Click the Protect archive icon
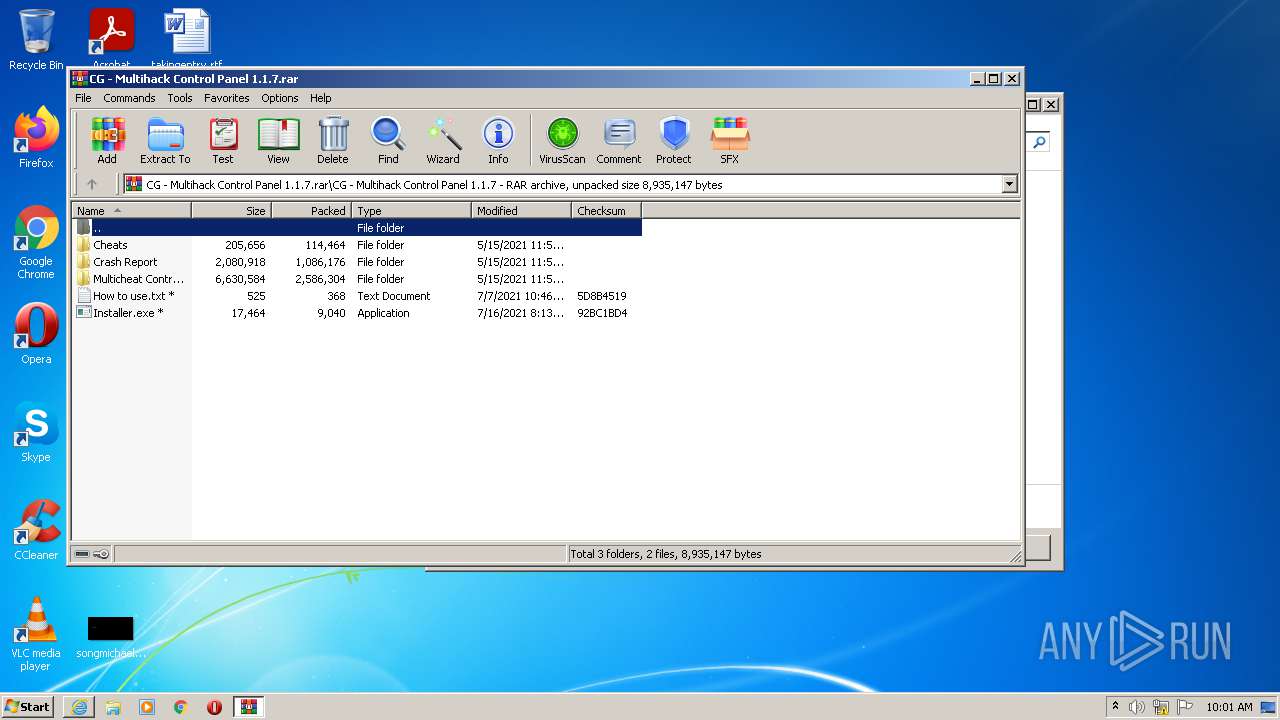 pyautogui.click(x=674, y=141)
